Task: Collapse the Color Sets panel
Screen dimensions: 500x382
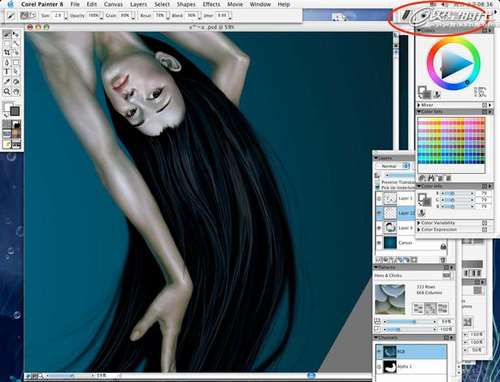Action: click(x=419, y=112)
